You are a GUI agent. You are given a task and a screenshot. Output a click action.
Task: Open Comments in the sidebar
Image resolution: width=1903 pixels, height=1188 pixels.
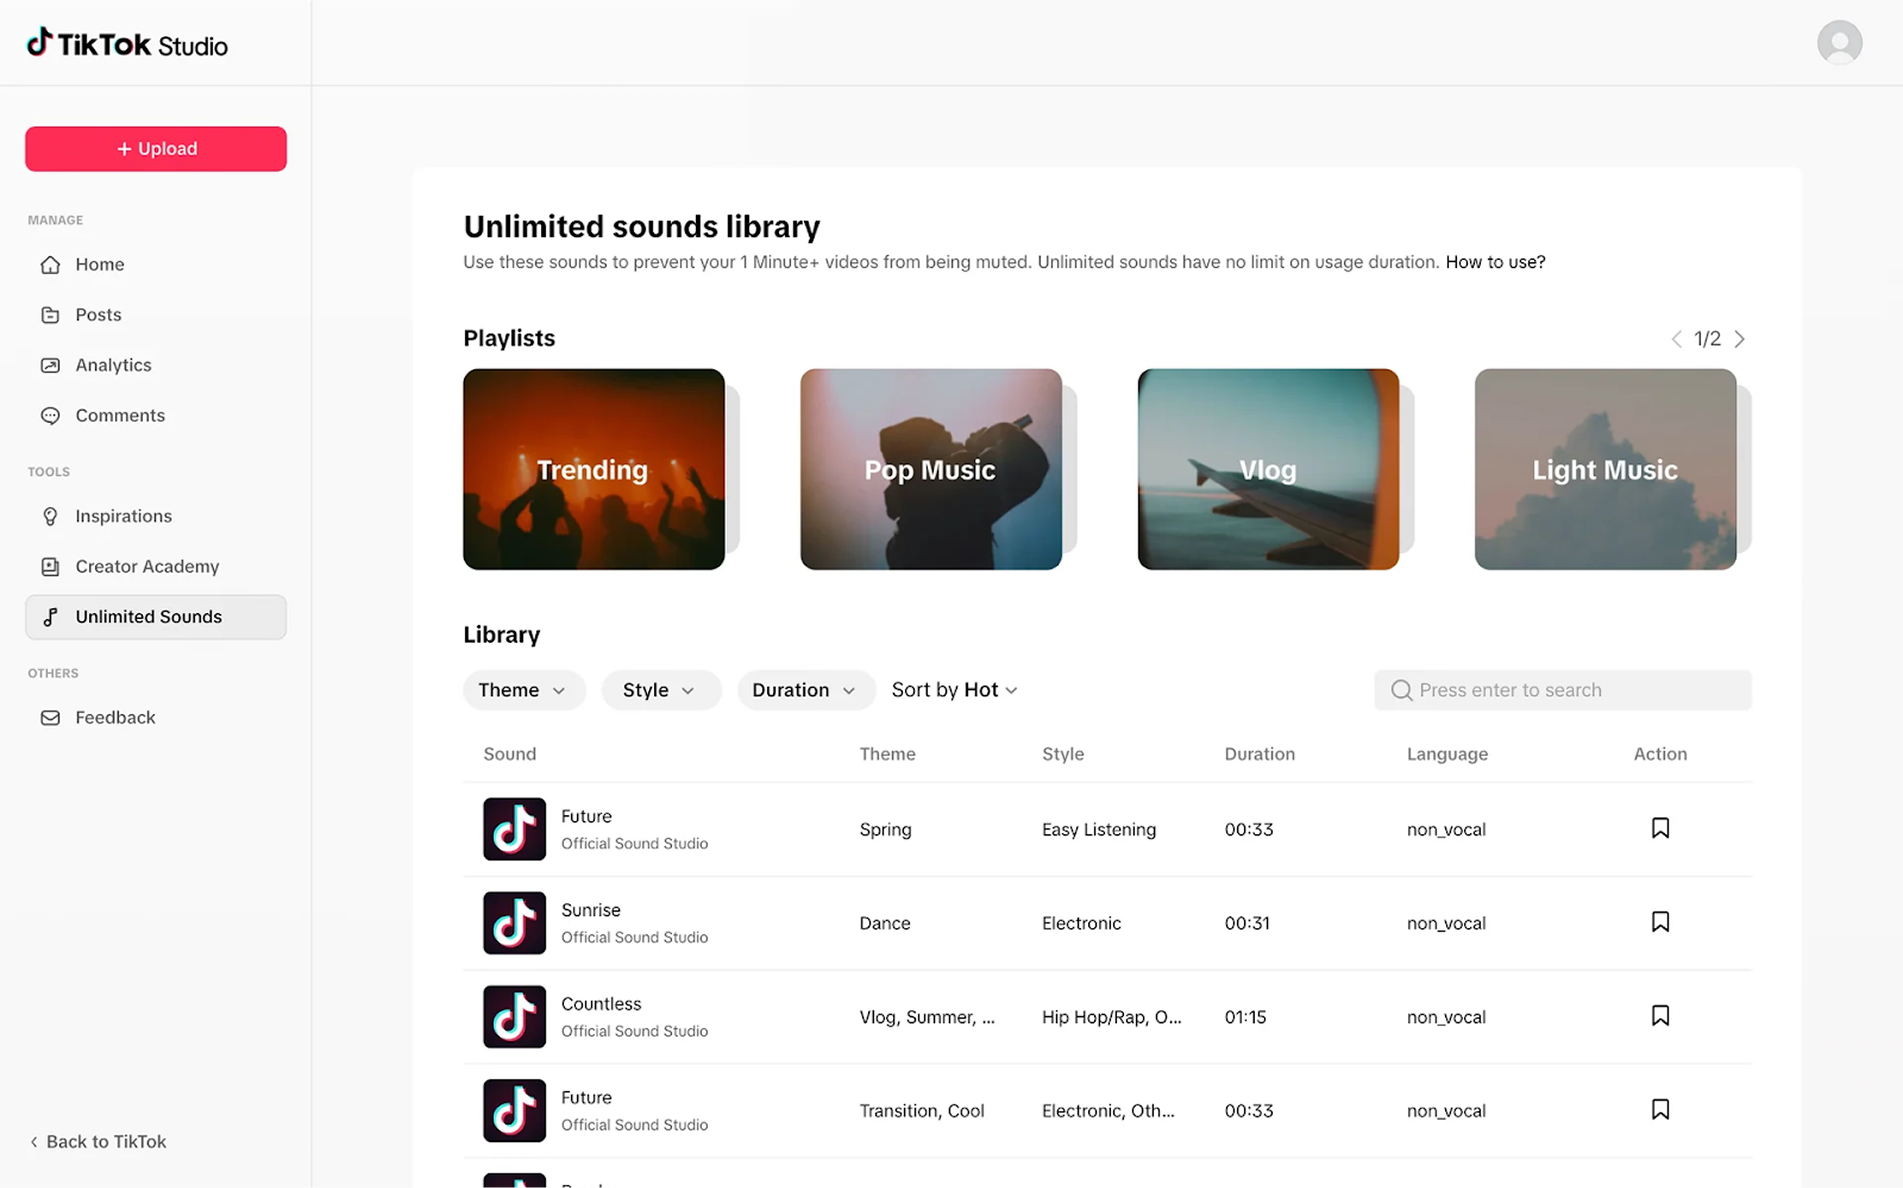[156, 415]
